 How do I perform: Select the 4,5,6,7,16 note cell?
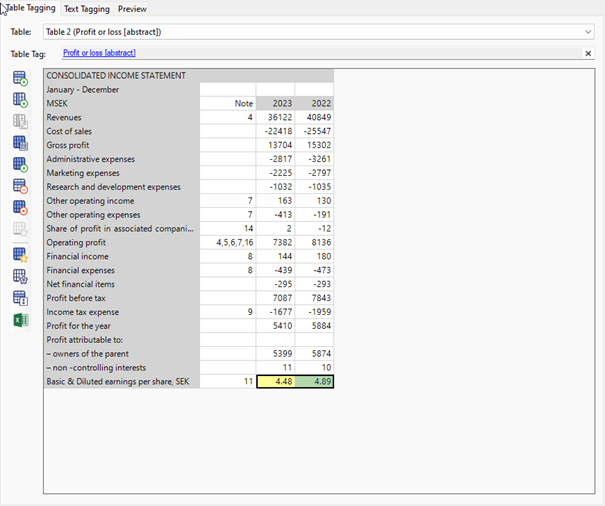pyautogui.click(x=228, y=242)
